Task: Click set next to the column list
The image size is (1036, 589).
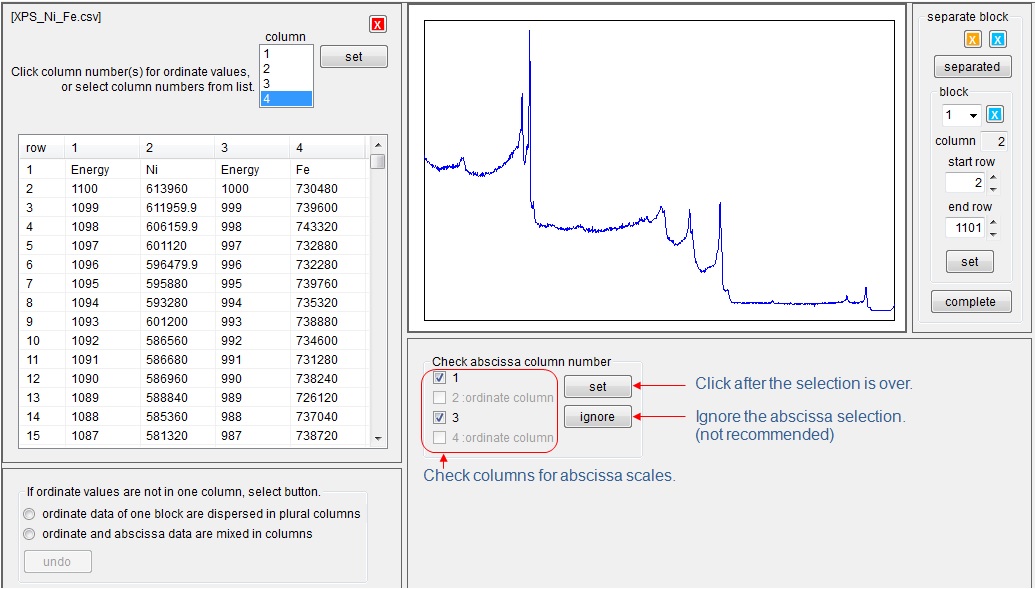Action: click(354, 56)
